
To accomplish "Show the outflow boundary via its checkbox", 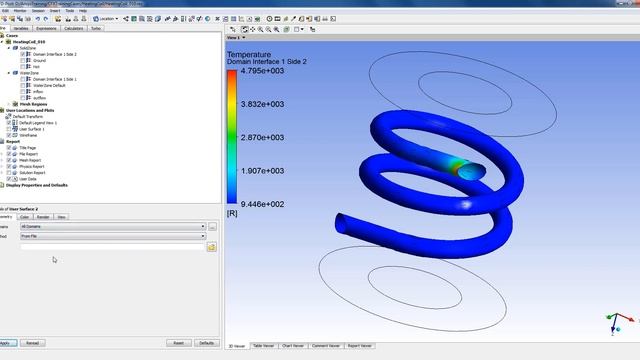I will click(x=23, y=98).
